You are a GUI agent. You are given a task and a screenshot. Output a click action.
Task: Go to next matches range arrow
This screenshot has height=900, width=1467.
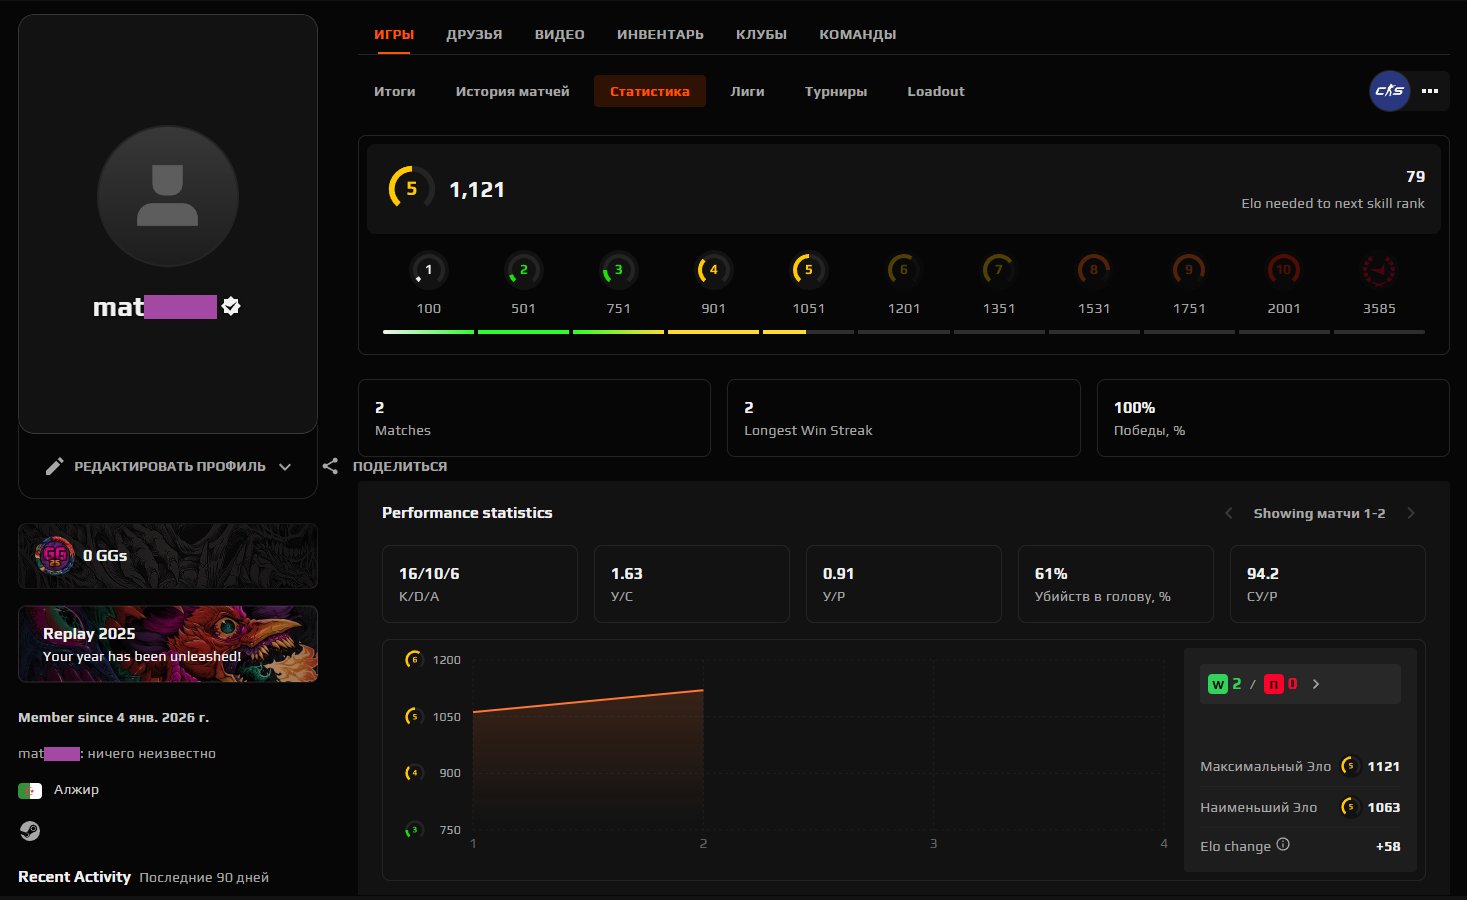click(x=1411, y=513)
